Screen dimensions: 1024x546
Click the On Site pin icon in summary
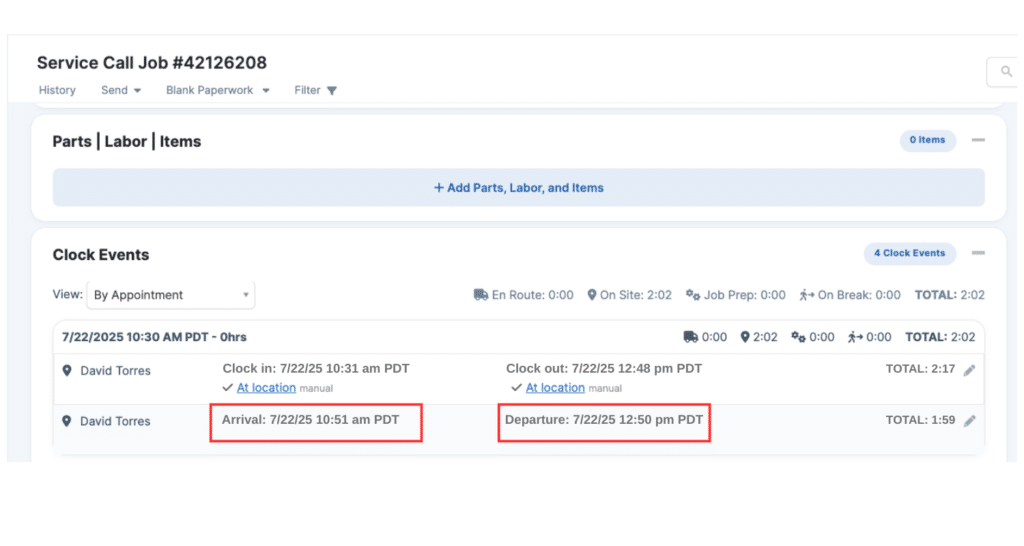click(x=592, y=295)
